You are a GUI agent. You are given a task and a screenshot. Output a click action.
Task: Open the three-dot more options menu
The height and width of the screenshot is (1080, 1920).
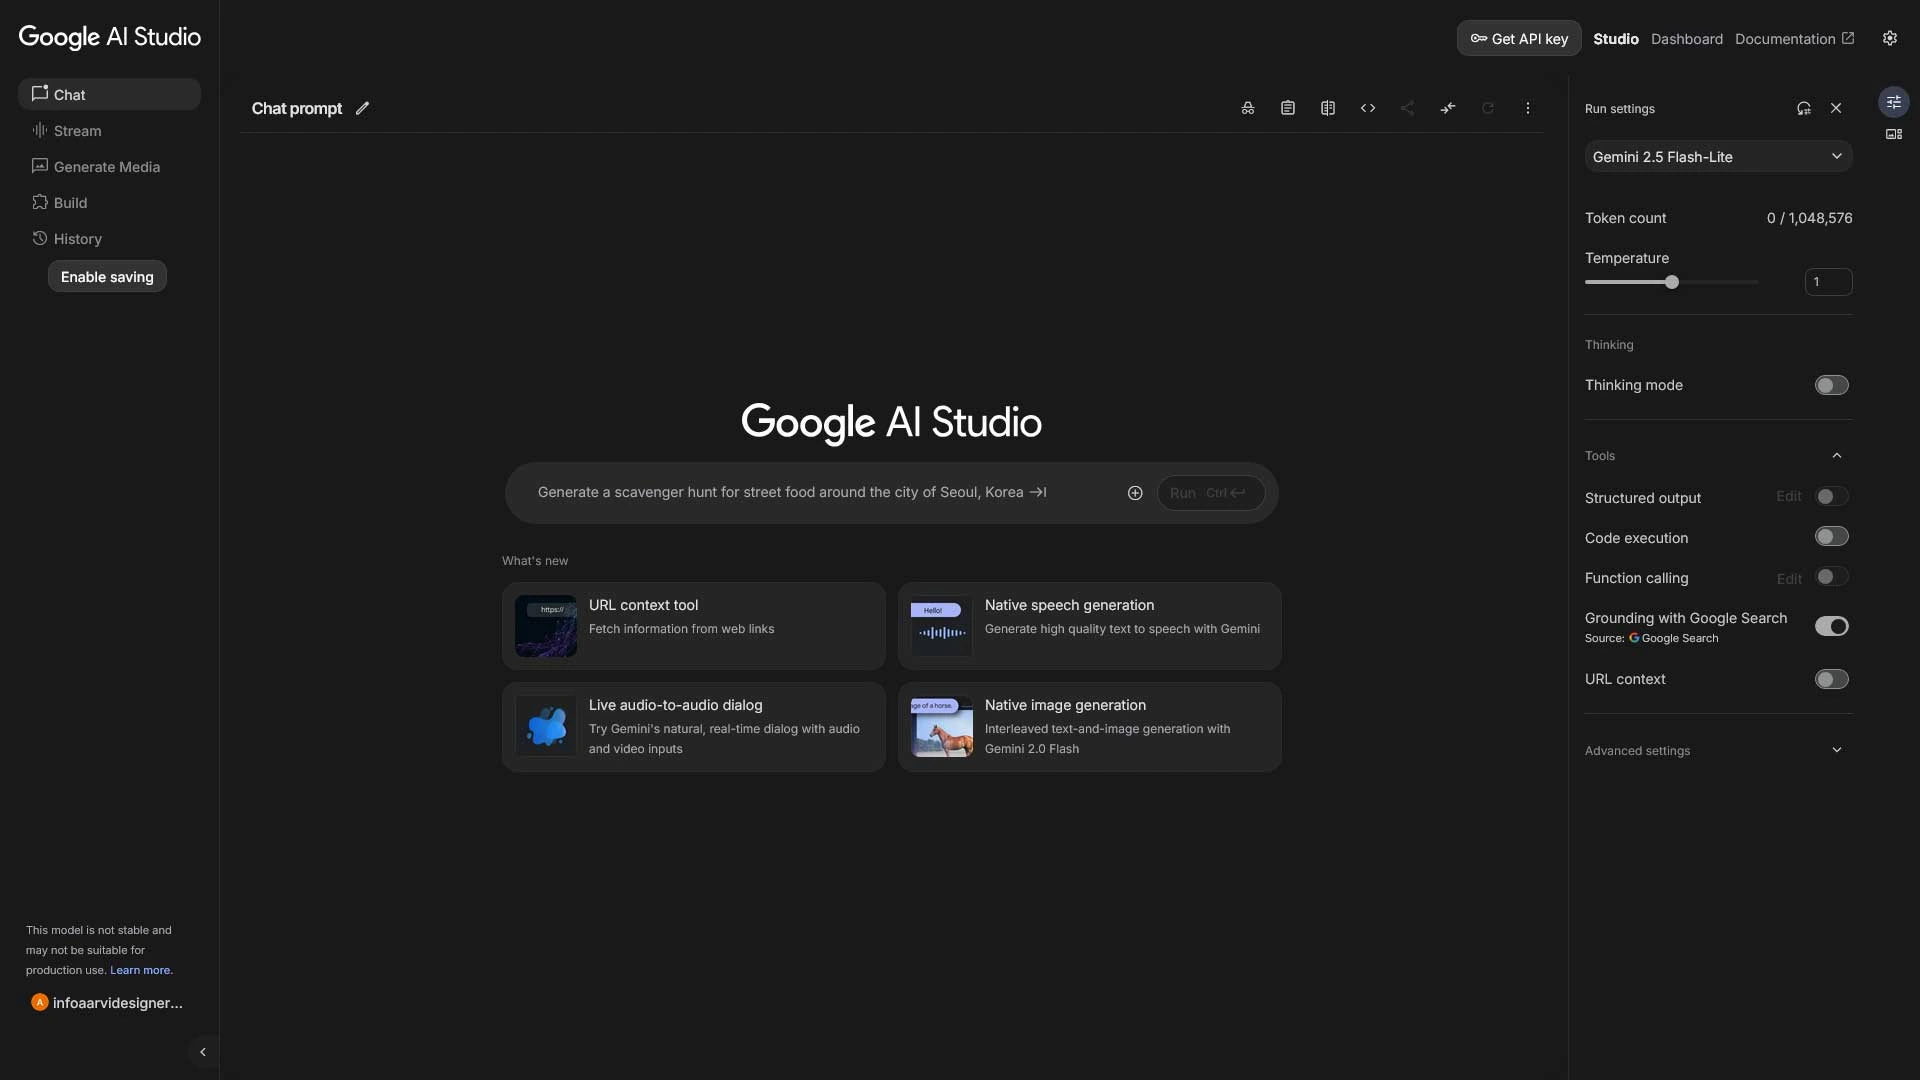pyautogui.click(x=1527, y=108)
